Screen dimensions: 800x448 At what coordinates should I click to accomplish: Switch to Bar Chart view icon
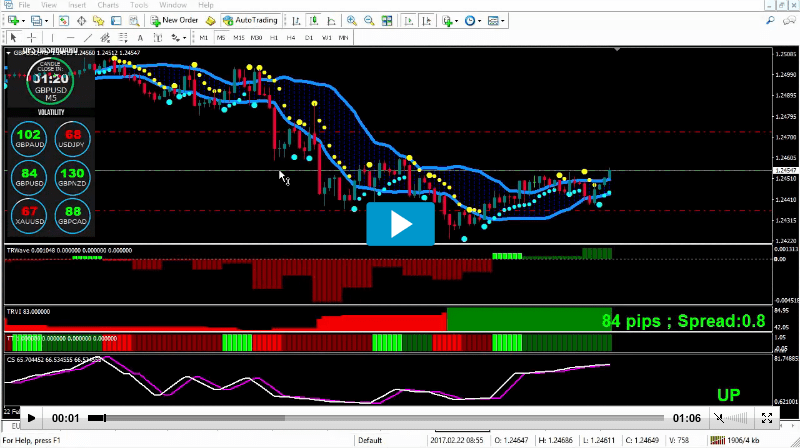click(x=296, y=20)
